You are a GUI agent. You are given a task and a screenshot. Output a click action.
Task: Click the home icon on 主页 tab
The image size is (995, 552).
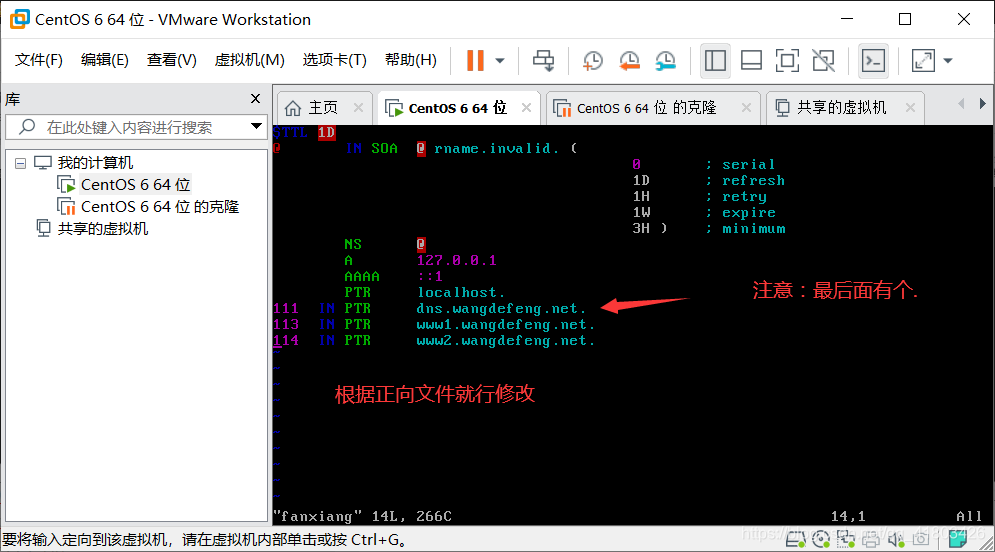tap(293, 108)
